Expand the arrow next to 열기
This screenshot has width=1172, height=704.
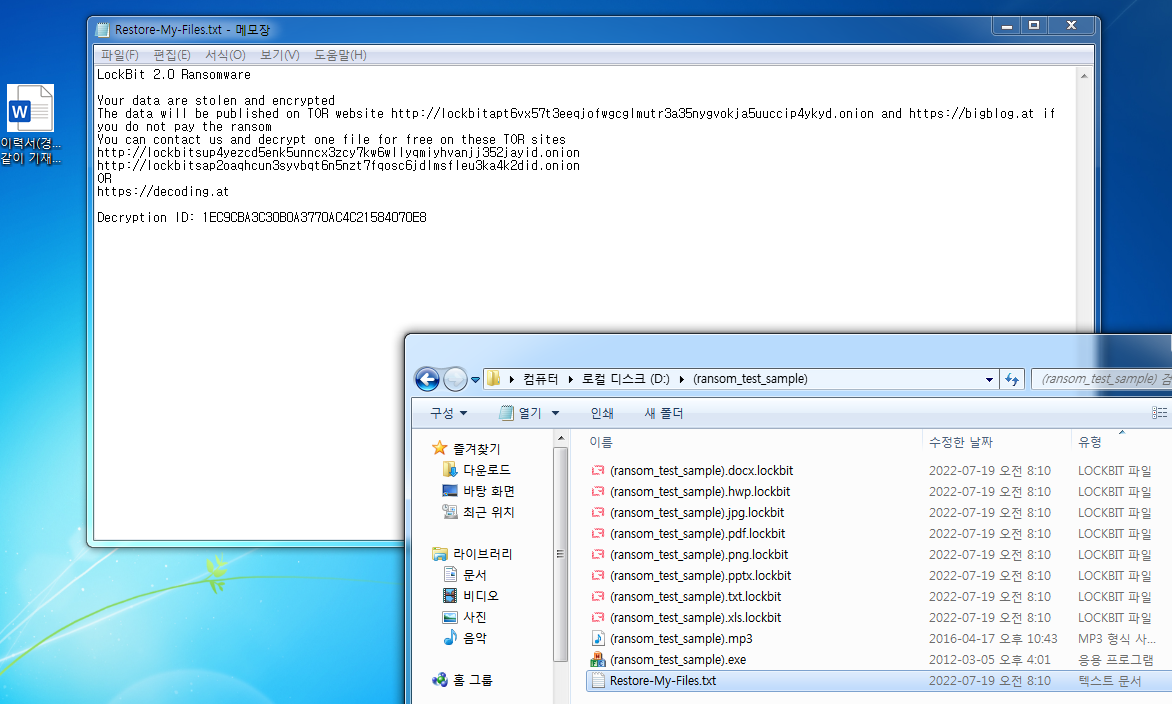(555, 413)
